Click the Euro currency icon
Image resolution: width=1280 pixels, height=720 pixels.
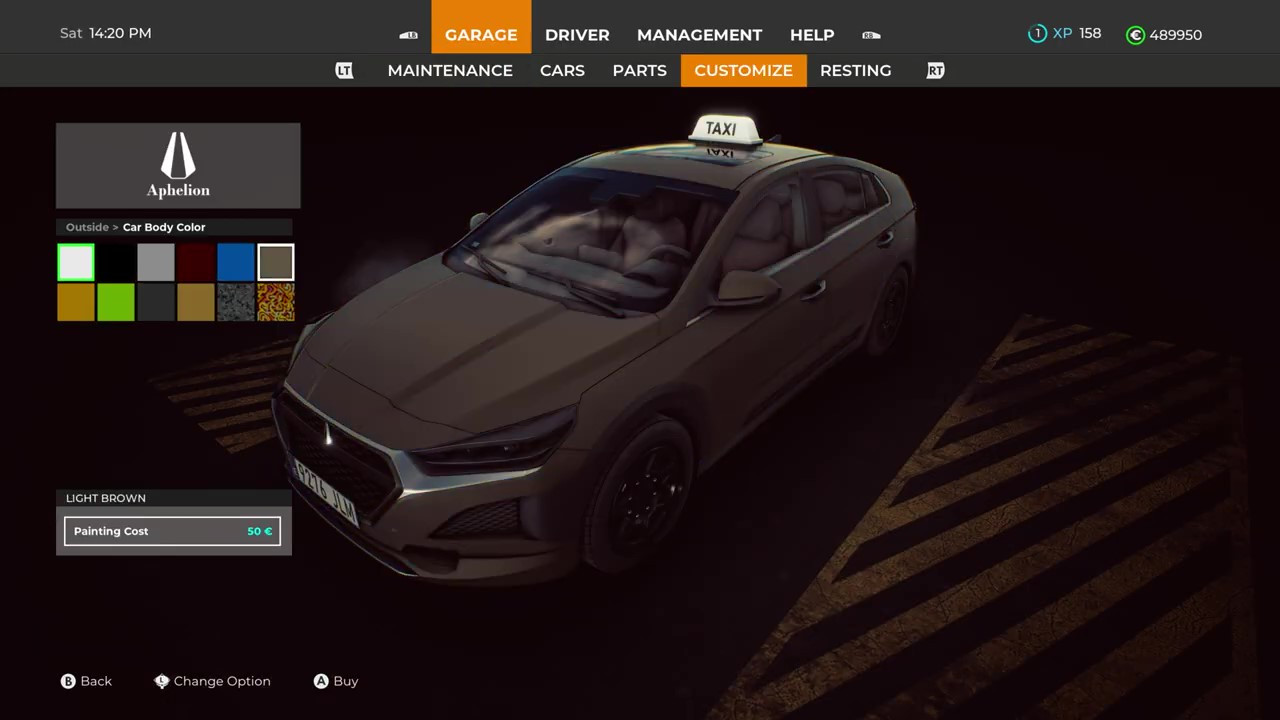pos(1135,35)
